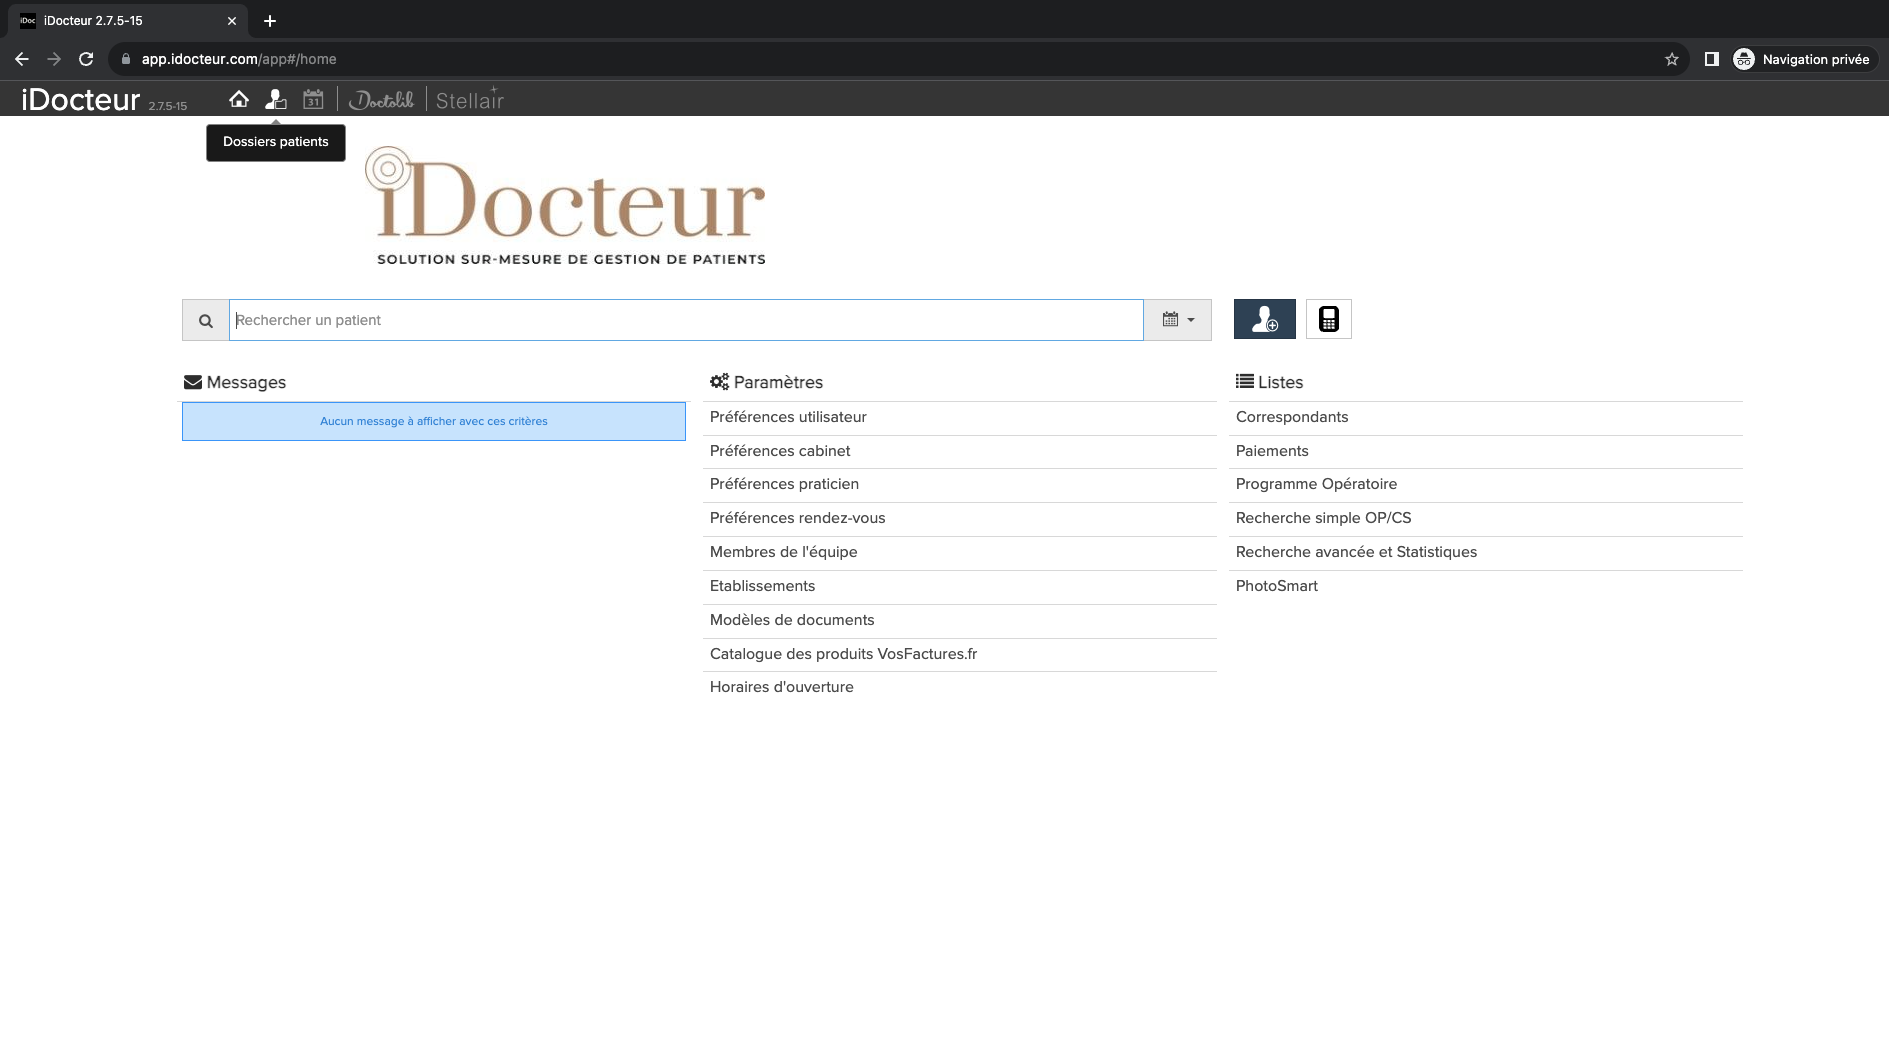Open Paiements list

pos(1272,451)
